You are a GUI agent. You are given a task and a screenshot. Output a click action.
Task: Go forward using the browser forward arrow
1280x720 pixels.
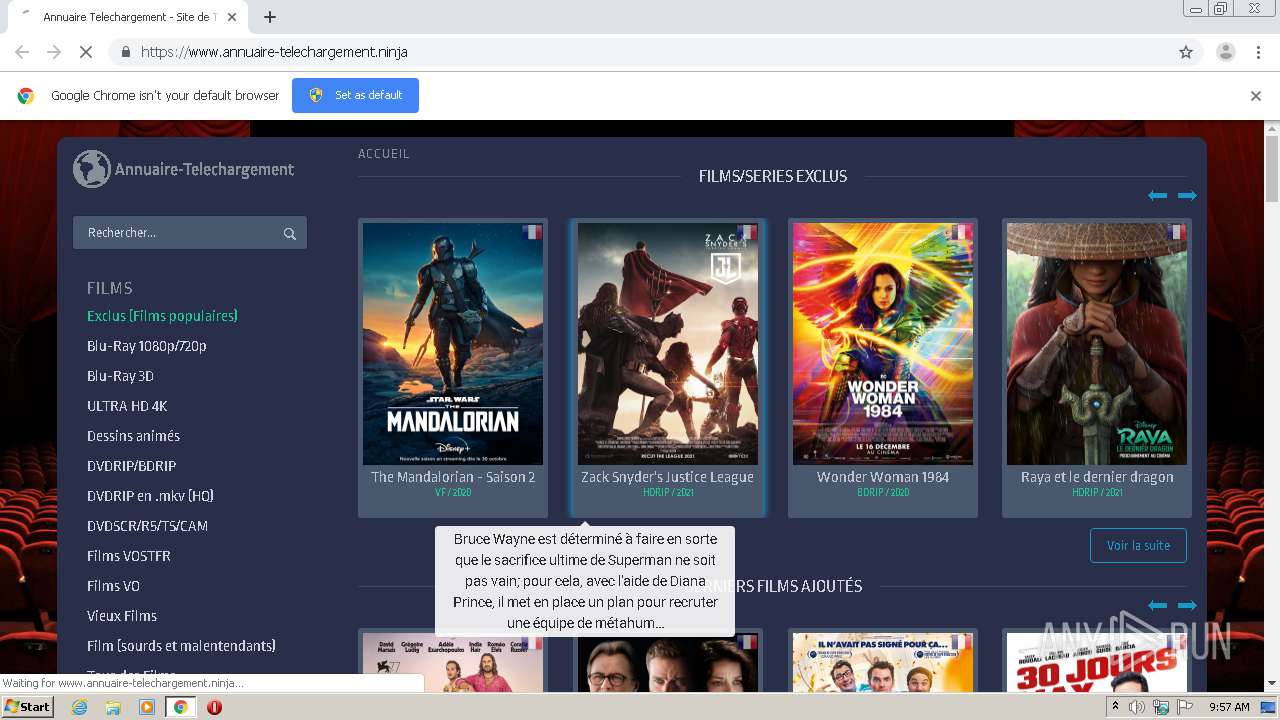(x=54, y=52)
